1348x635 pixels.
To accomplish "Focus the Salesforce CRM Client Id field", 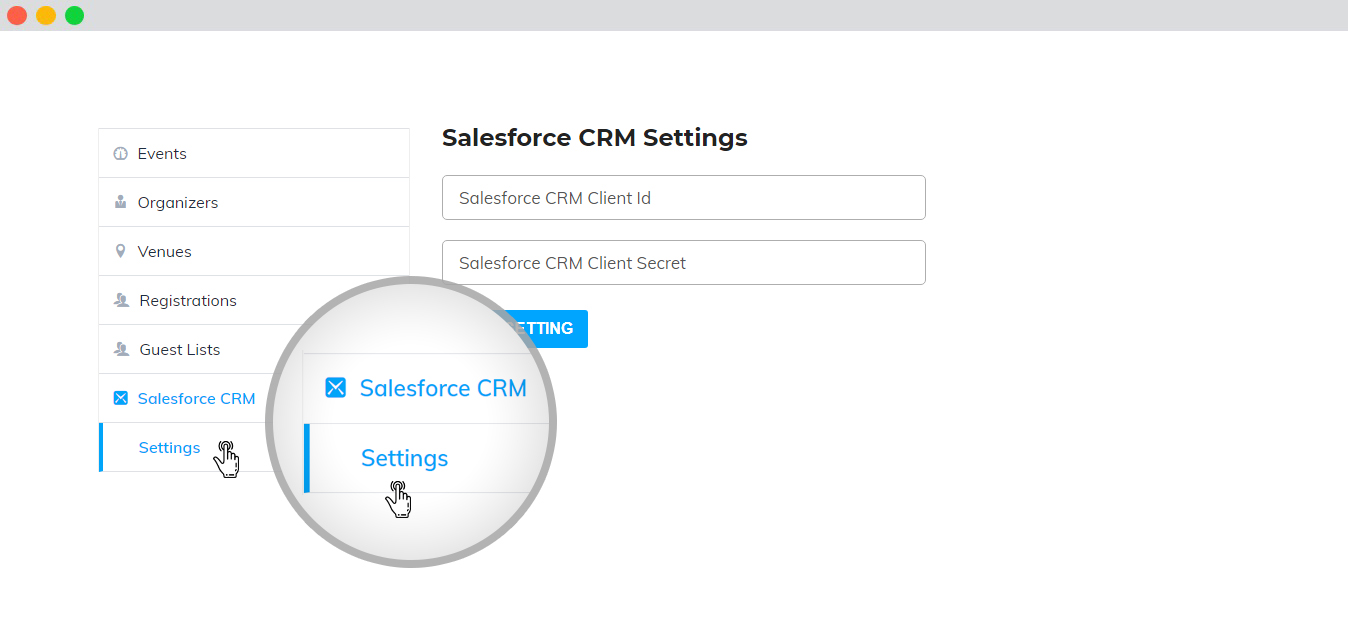I will point(684,198).
